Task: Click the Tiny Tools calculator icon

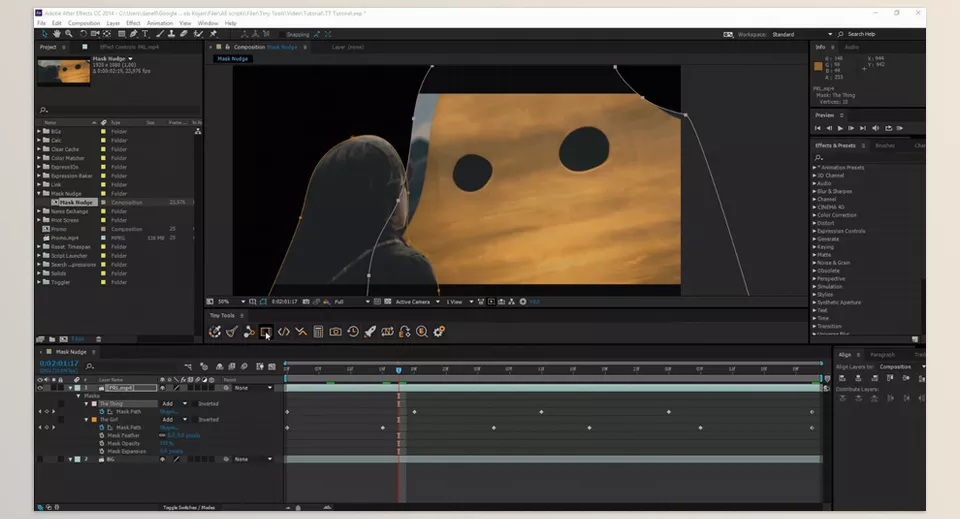Action: coord(318,332)
